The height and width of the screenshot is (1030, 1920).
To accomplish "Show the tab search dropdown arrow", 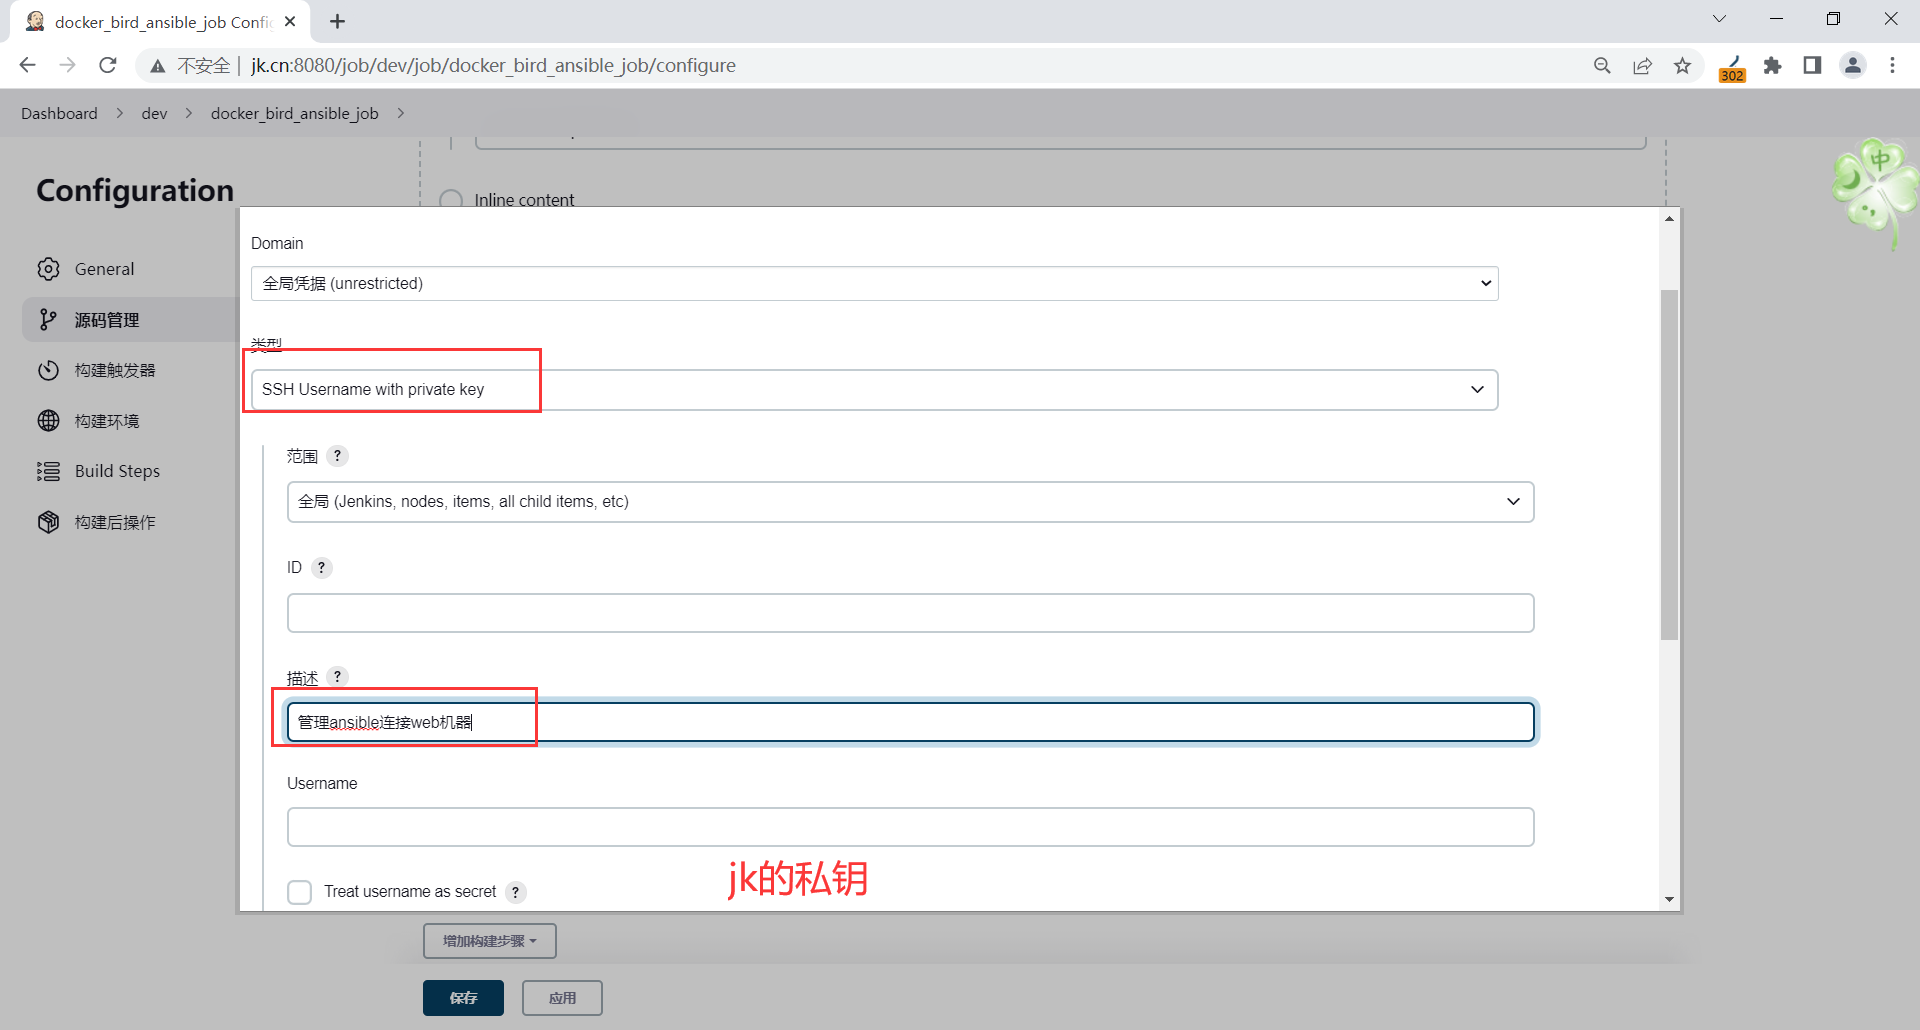I will point(1719,19).
